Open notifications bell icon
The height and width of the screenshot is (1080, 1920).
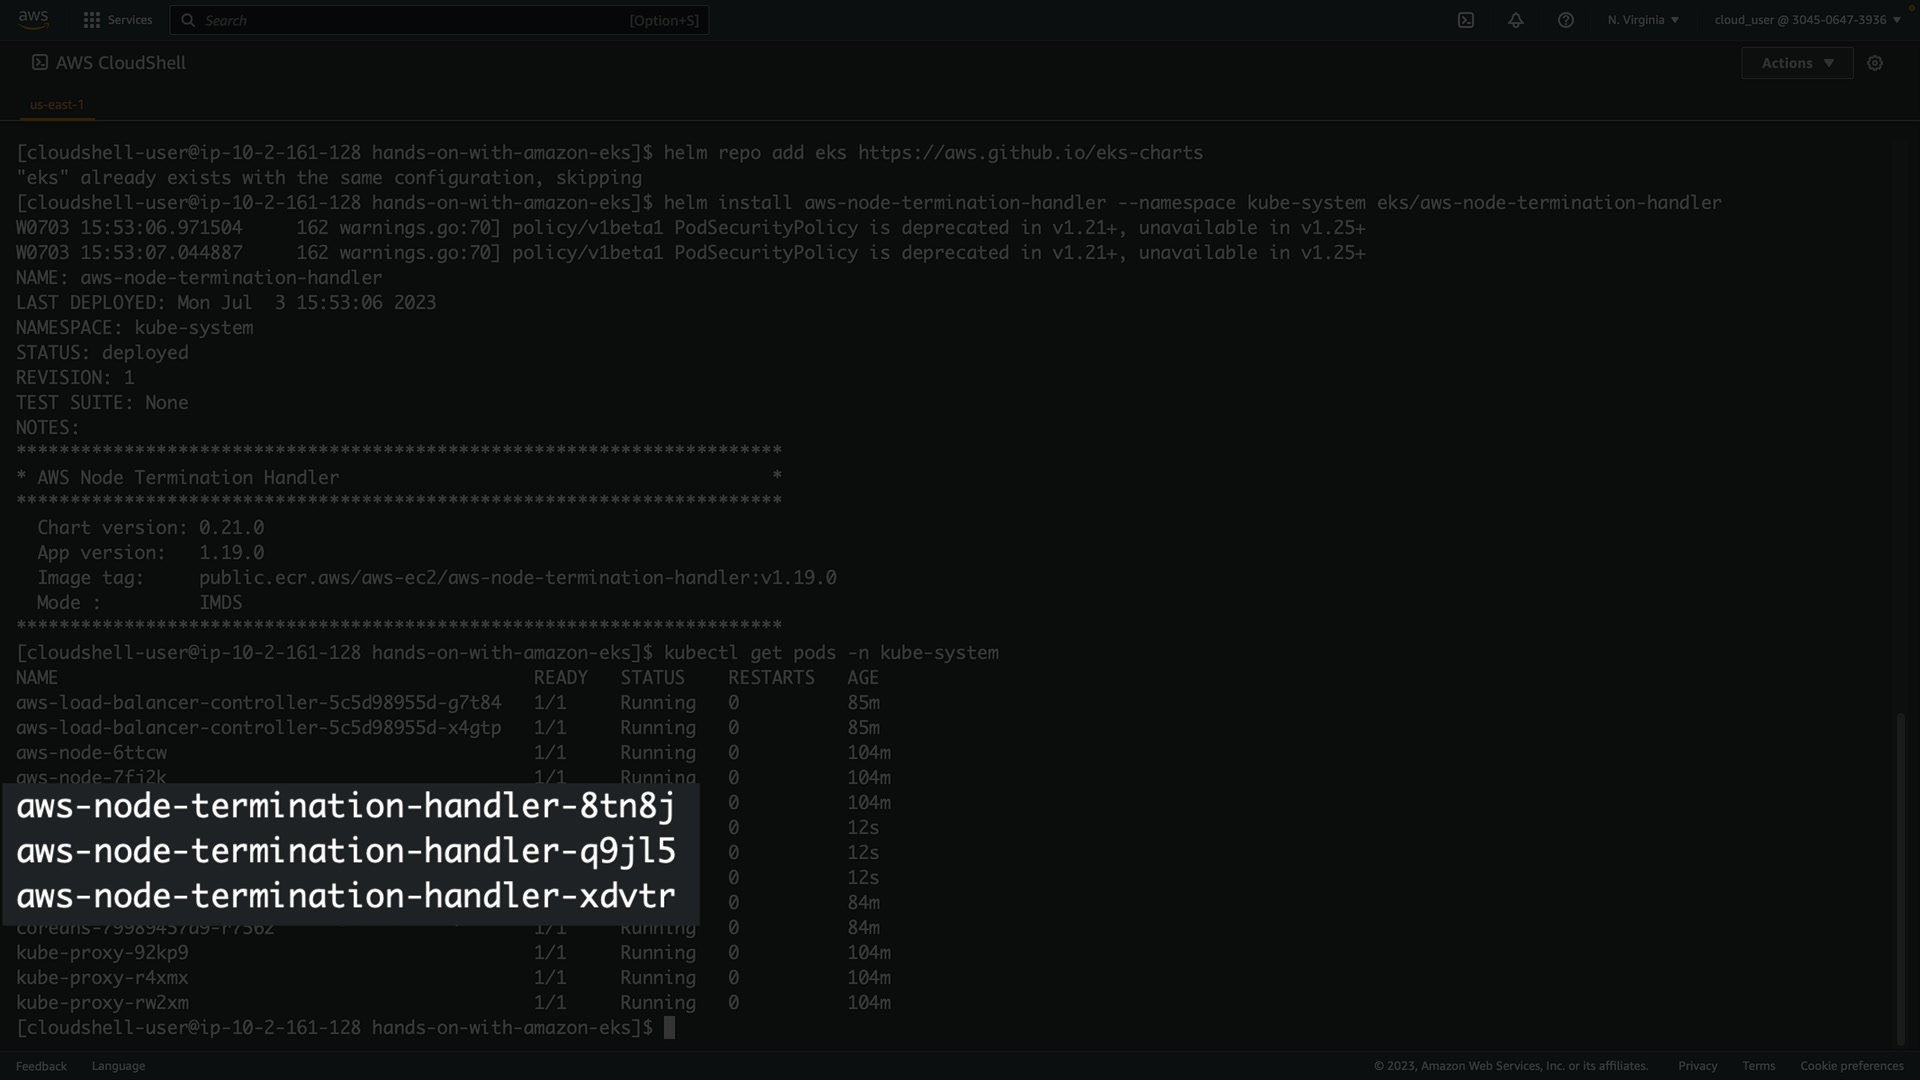[1516, 20]
